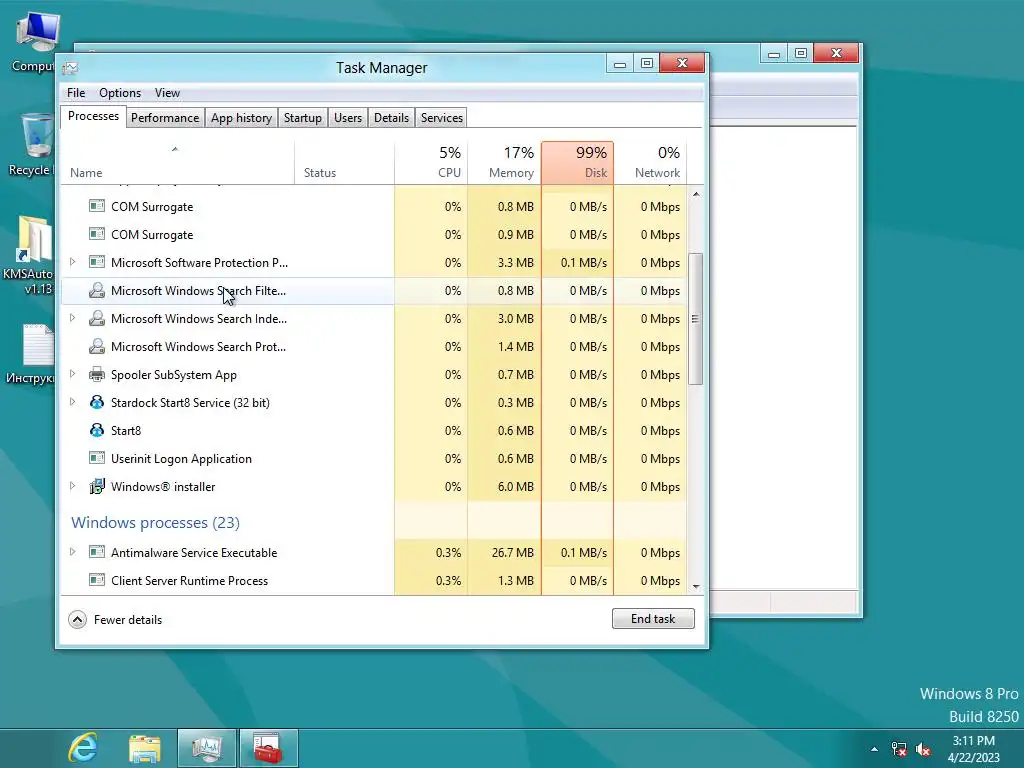Viewport: 1024px width, 768px height.
Task: Maximize the background window behind Task Manager
Action: 801,53
